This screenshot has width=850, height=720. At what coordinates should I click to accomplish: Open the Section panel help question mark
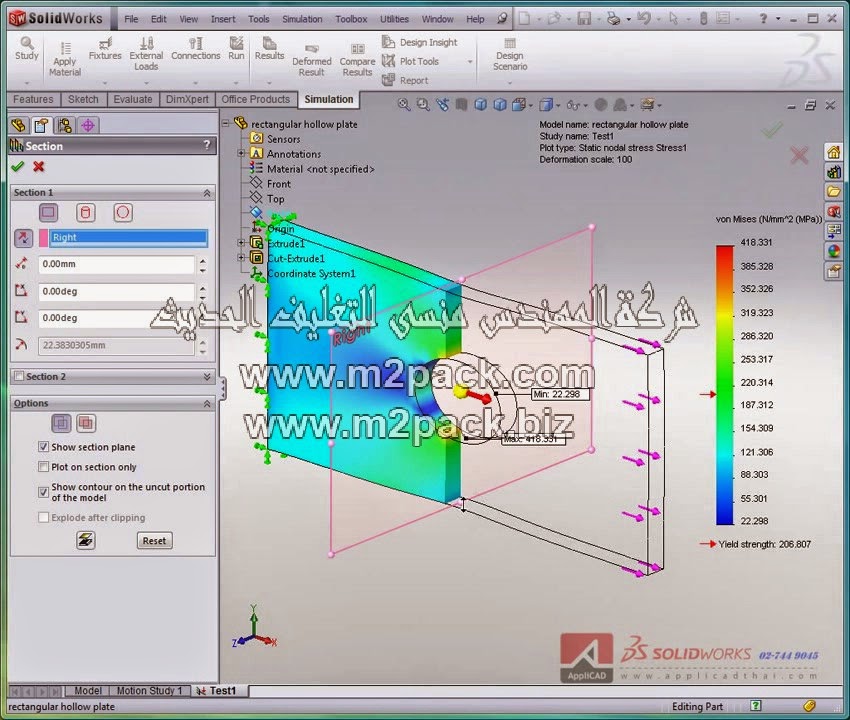click(x=207, y=145)
